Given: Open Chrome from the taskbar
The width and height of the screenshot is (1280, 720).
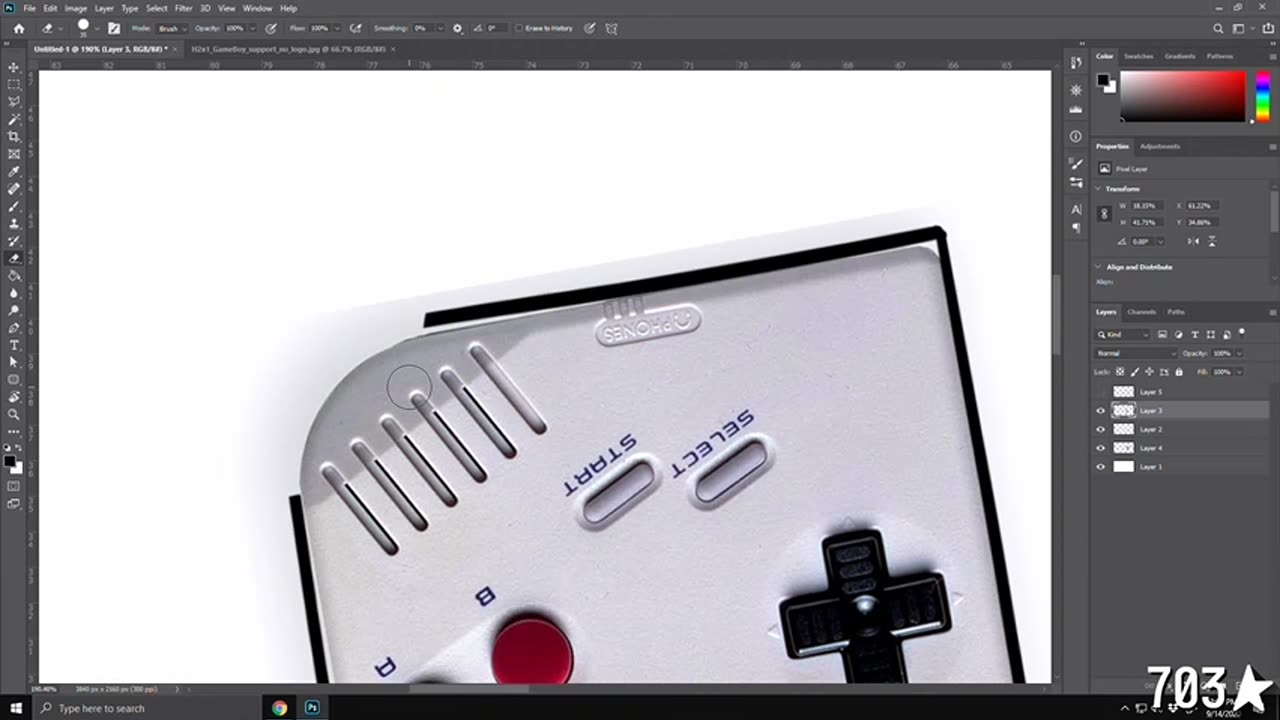Looking at the screenshot, I should [279, 708].
